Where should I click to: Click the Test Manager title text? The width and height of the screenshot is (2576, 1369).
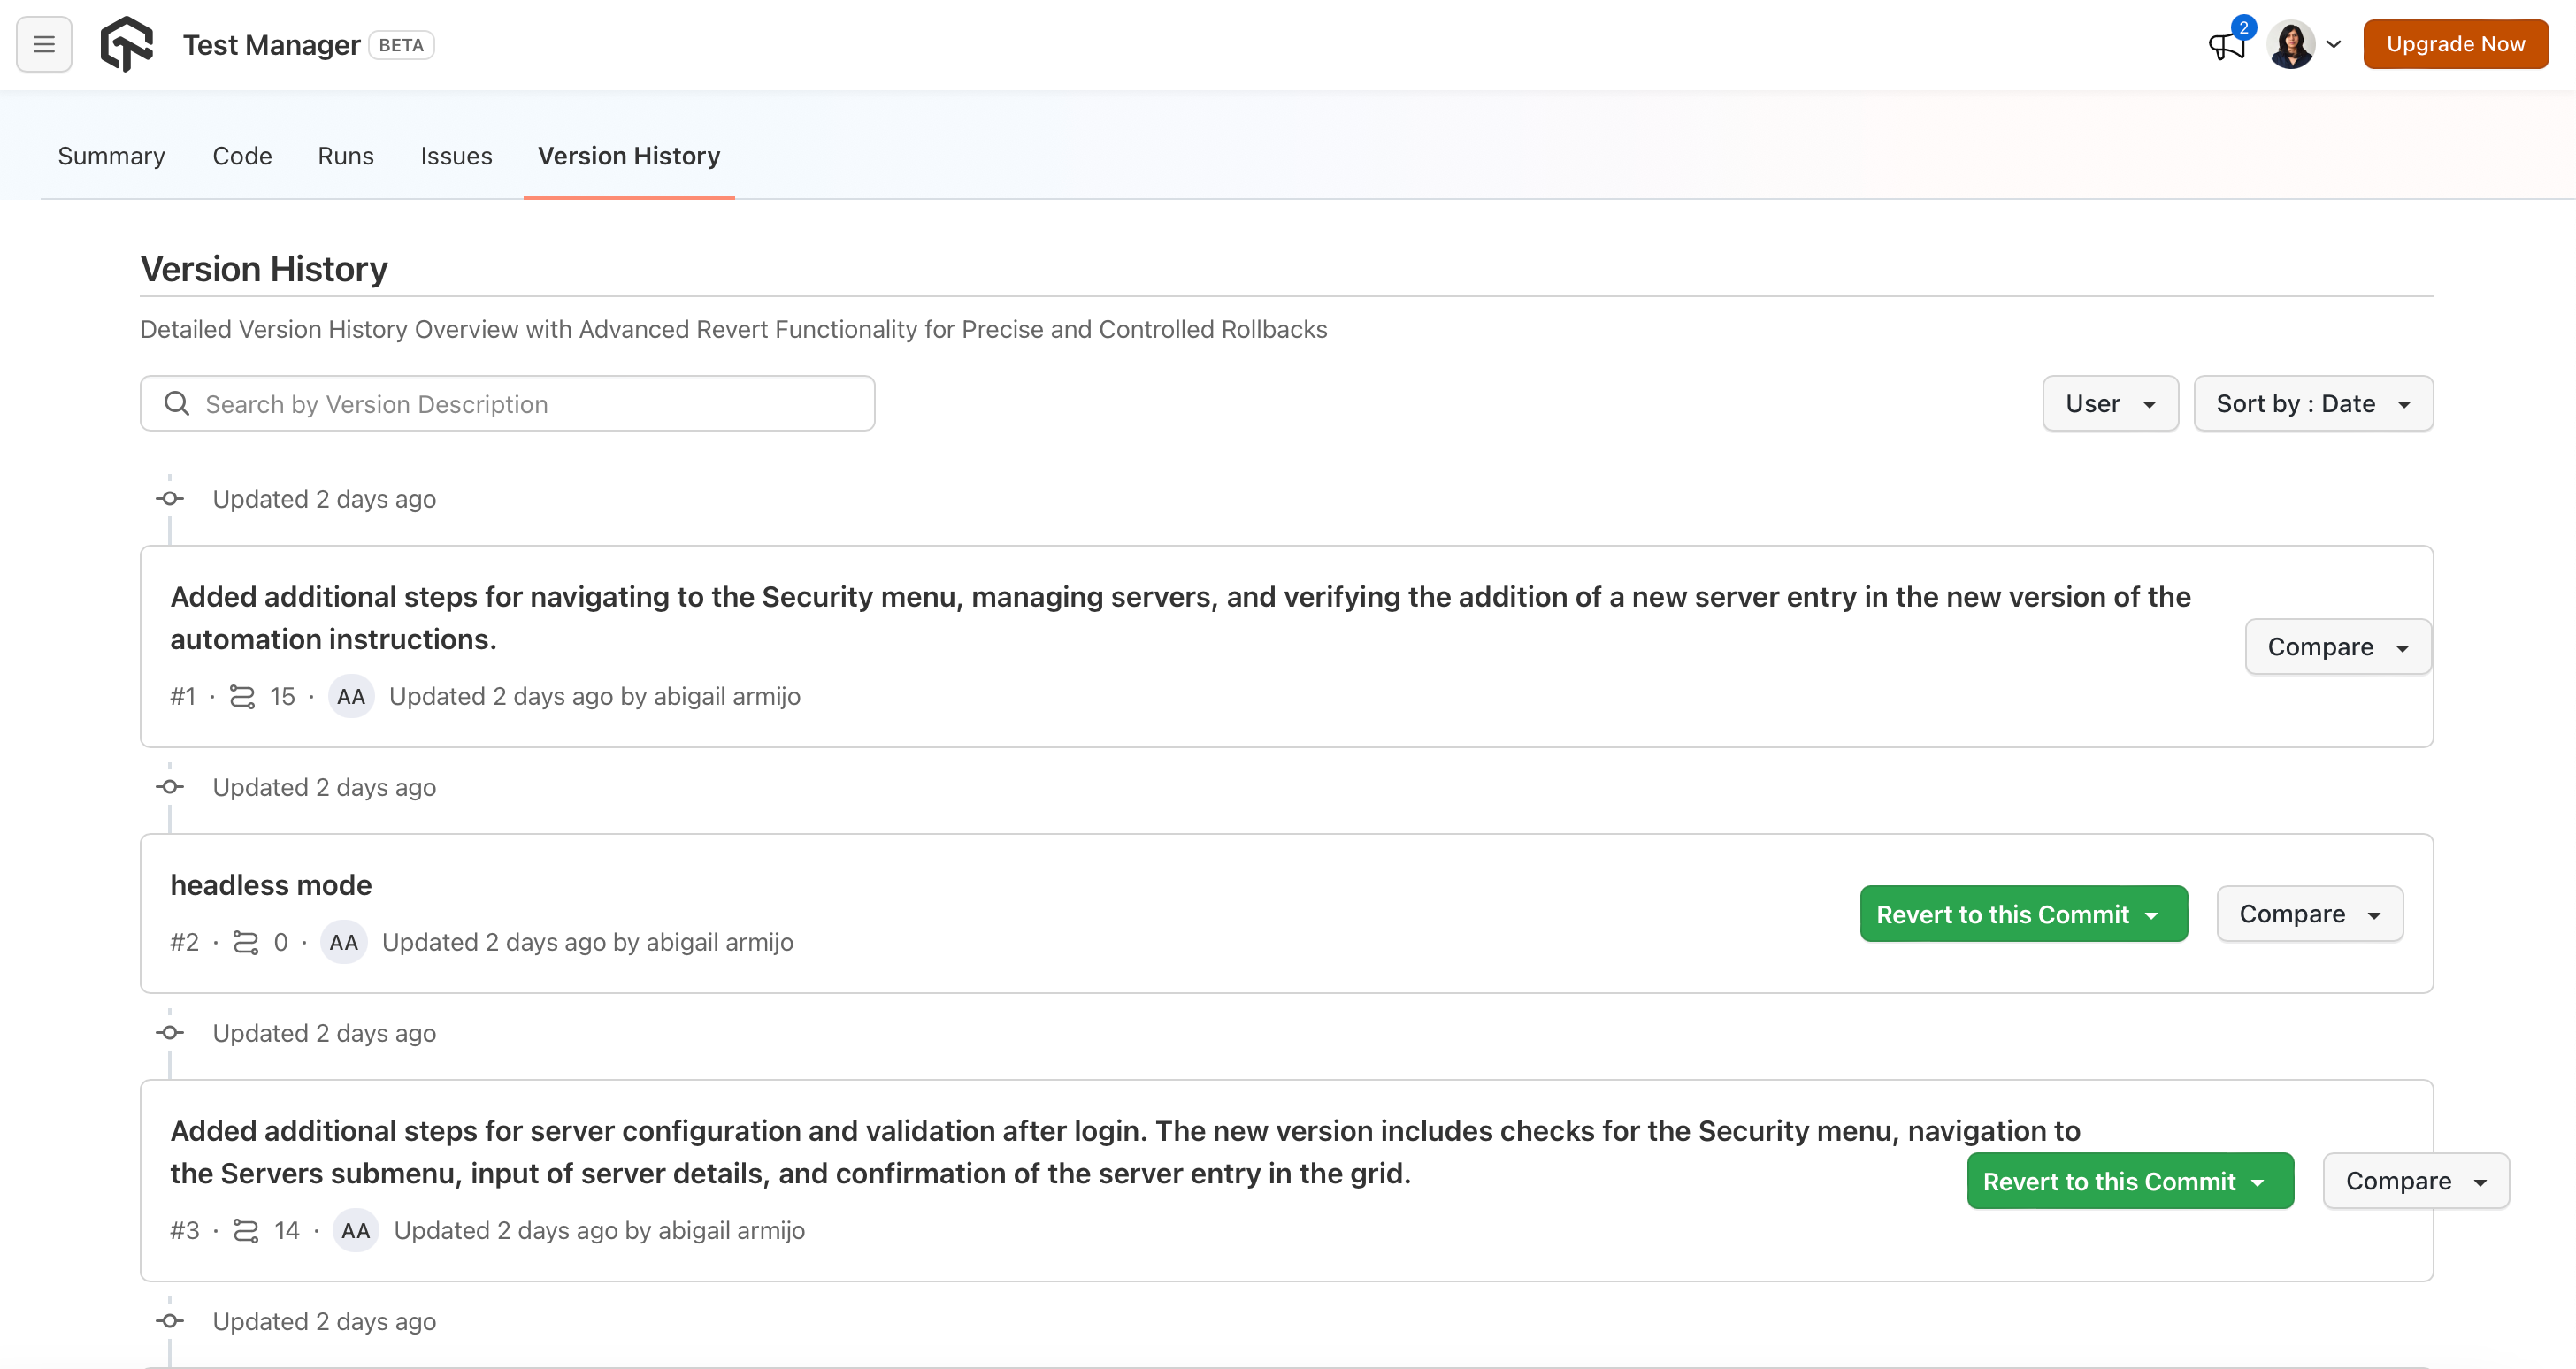coord(271,45)
